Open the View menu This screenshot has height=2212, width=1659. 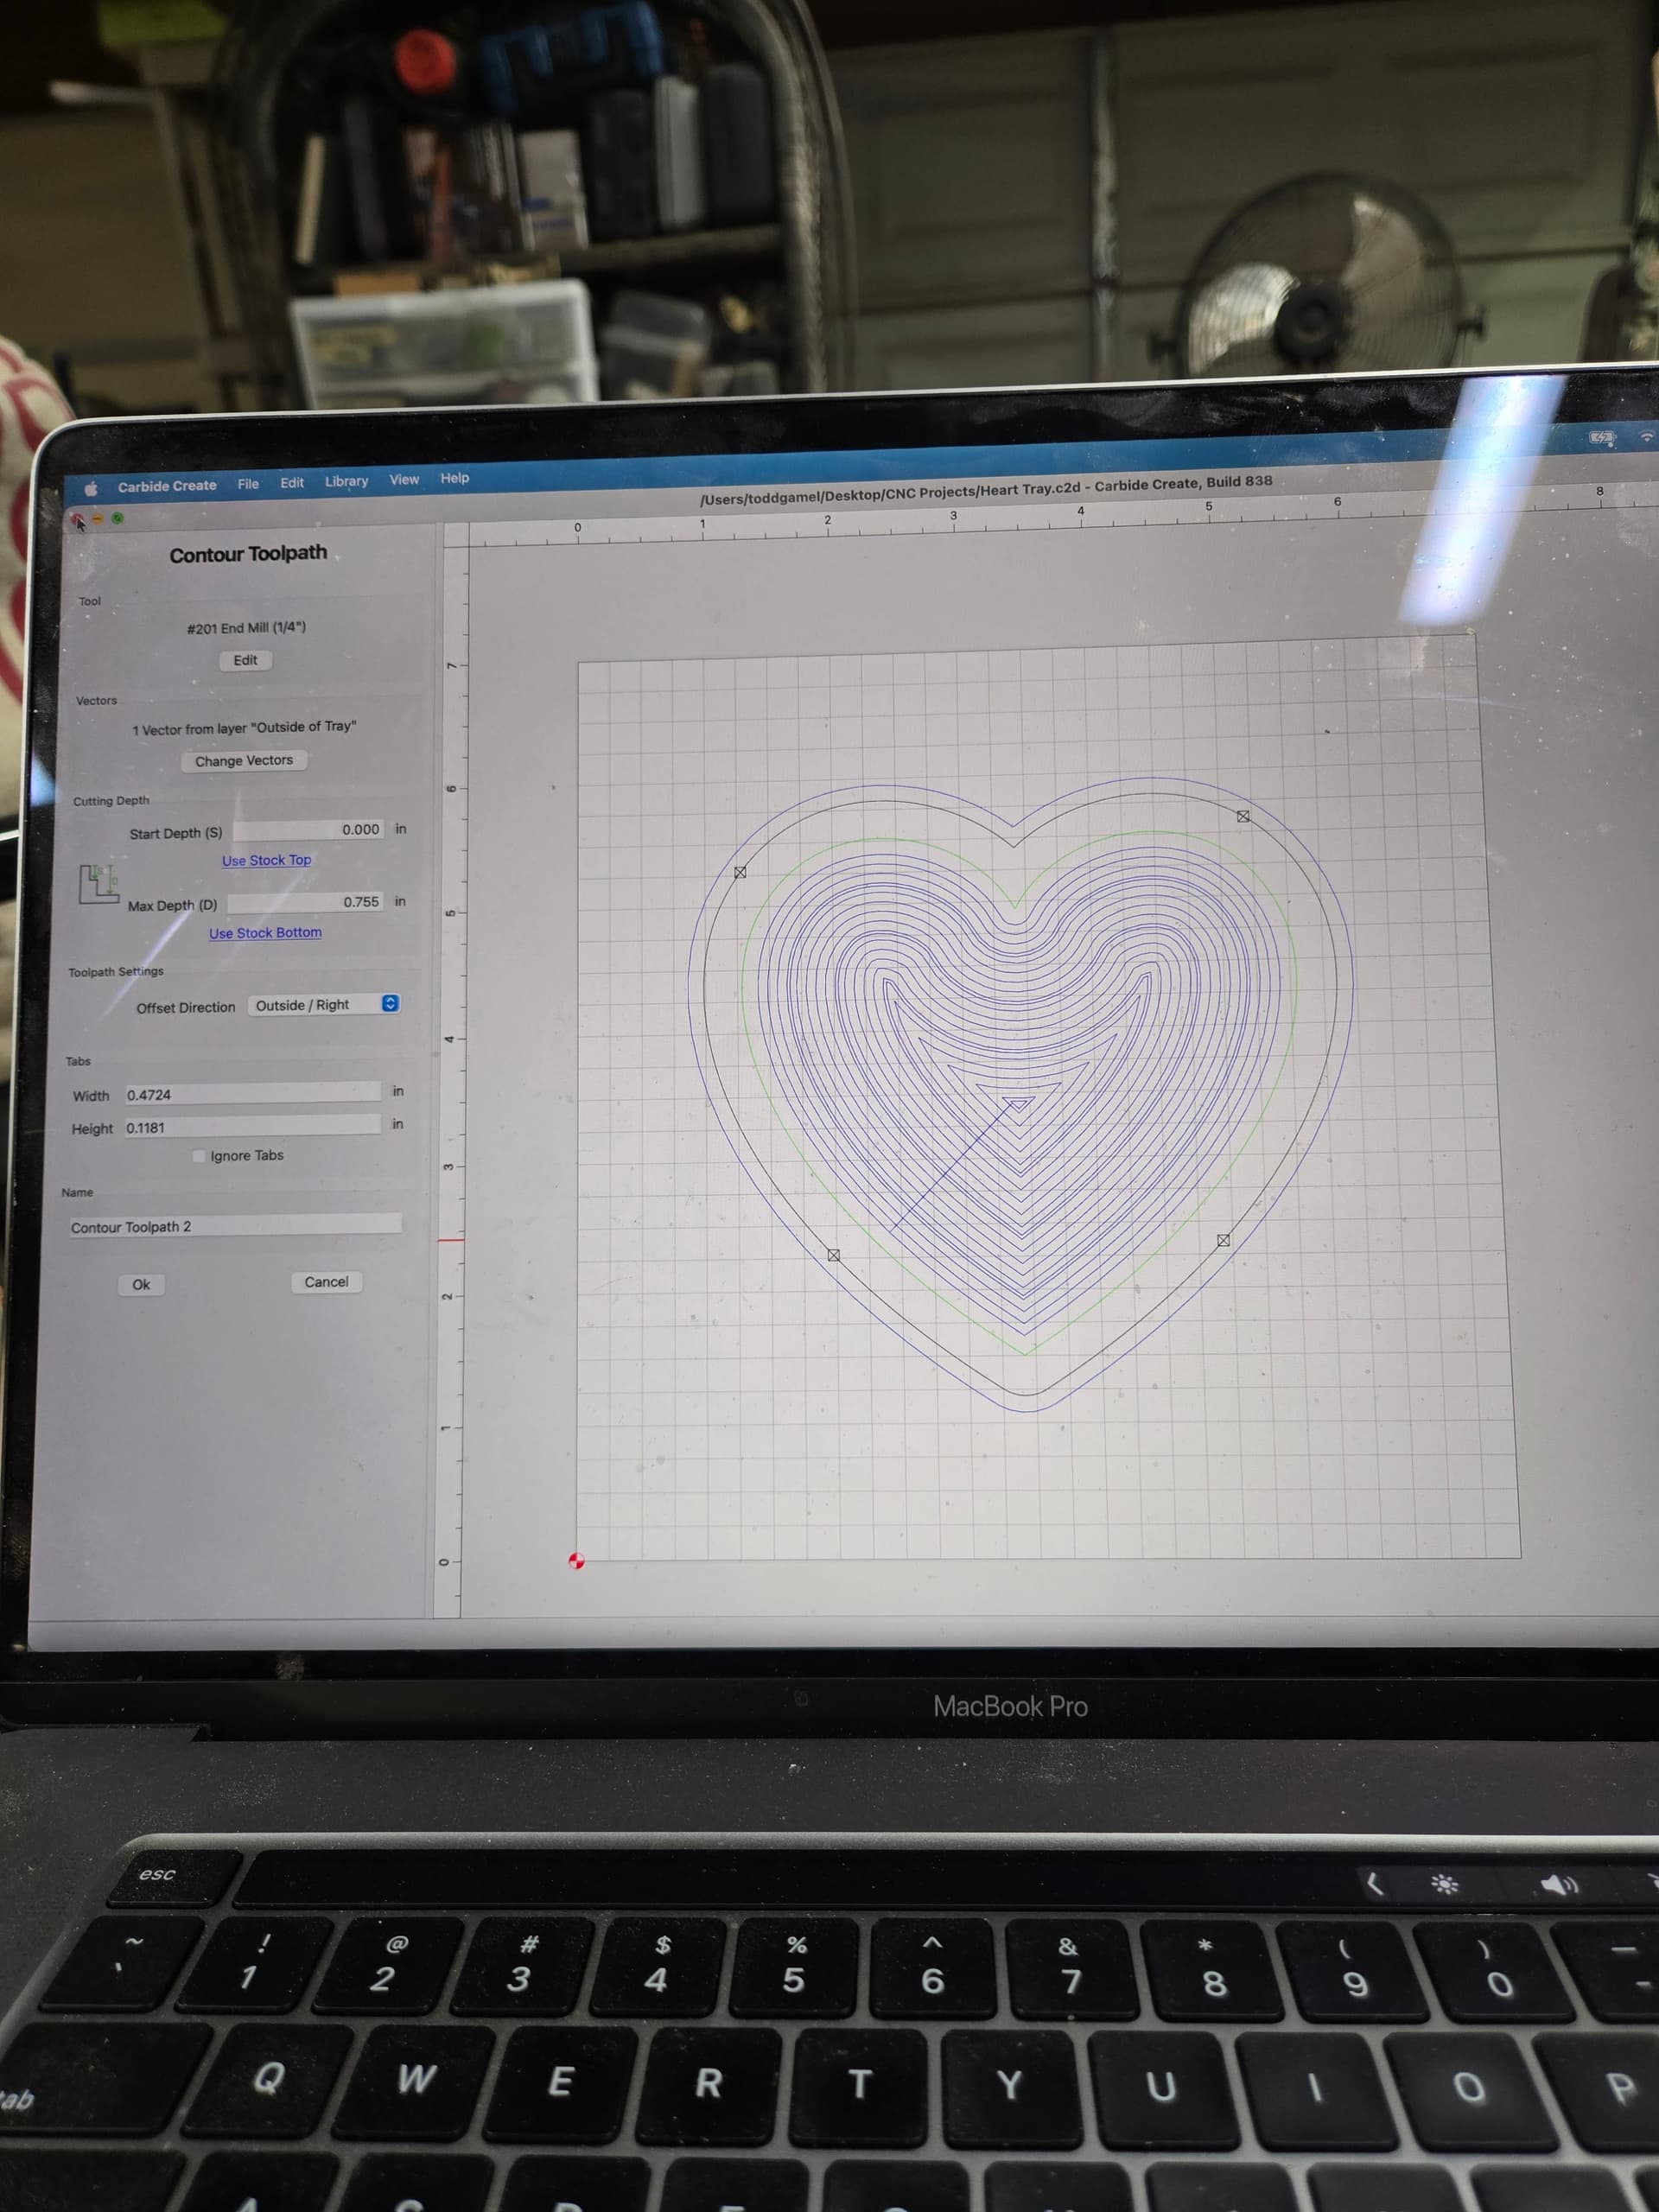404,480
